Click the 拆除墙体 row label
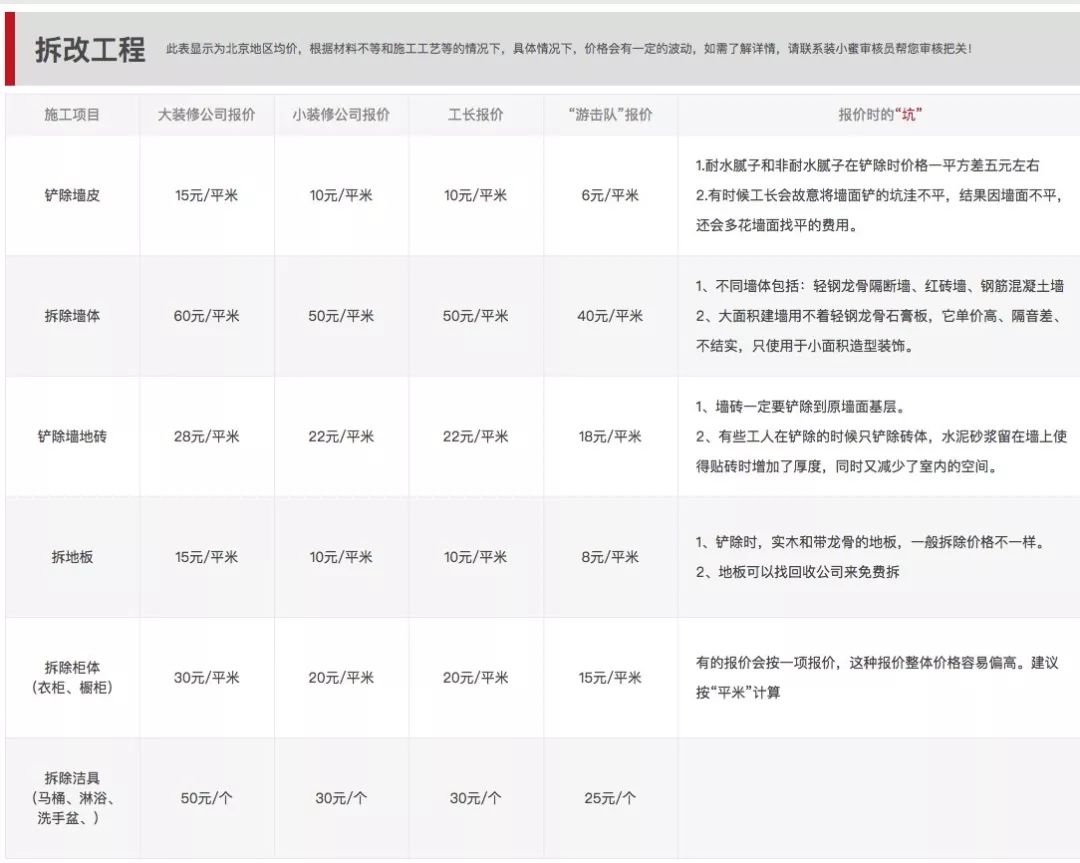The image size is (1080, 863). (x=70, y=316)
